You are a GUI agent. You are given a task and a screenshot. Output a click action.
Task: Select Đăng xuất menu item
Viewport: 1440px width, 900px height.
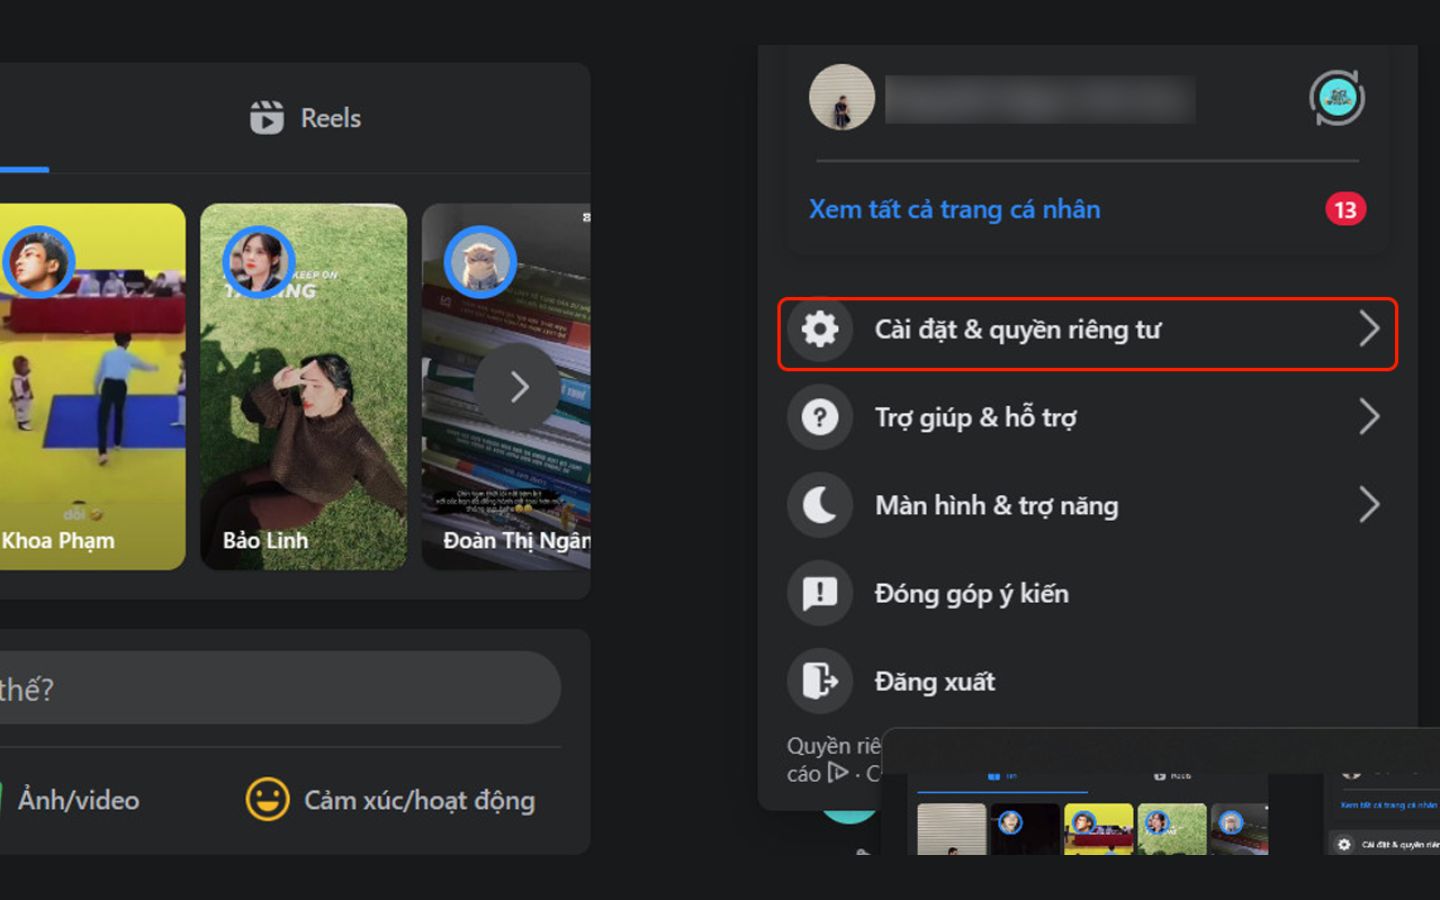click(935, 682)
